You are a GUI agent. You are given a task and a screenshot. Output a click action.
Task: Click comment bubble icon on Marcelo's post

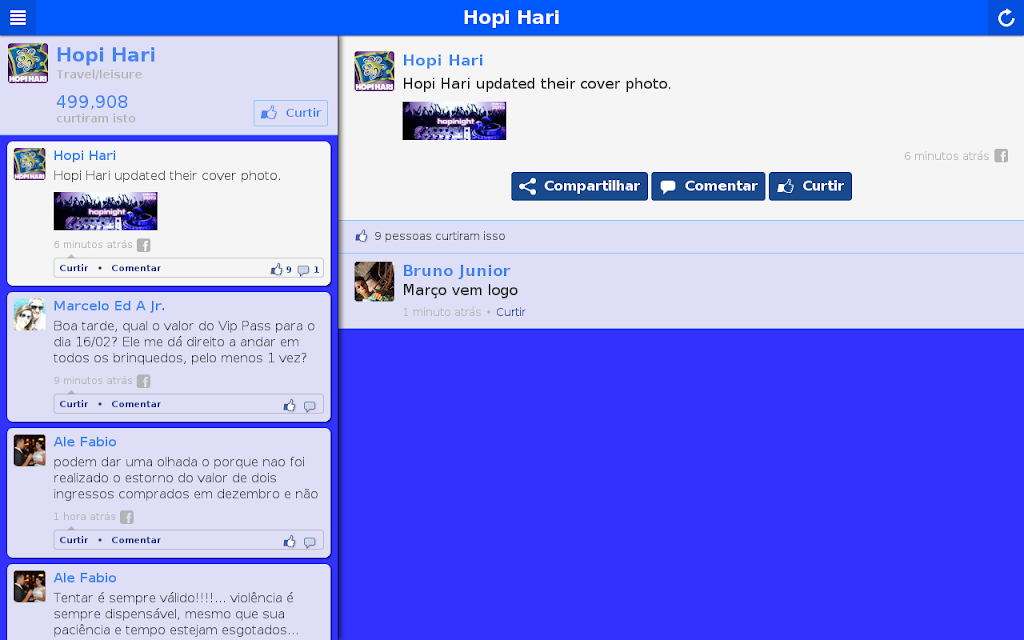click(x=310, y=406)
